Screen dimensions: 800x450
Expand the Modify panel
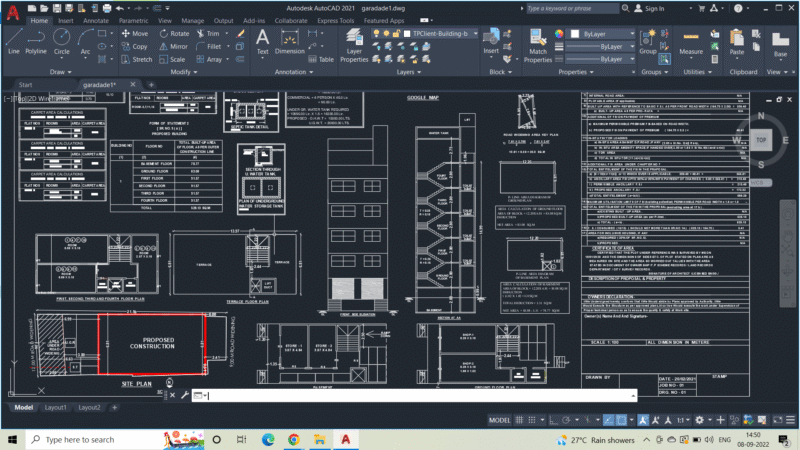184,72
